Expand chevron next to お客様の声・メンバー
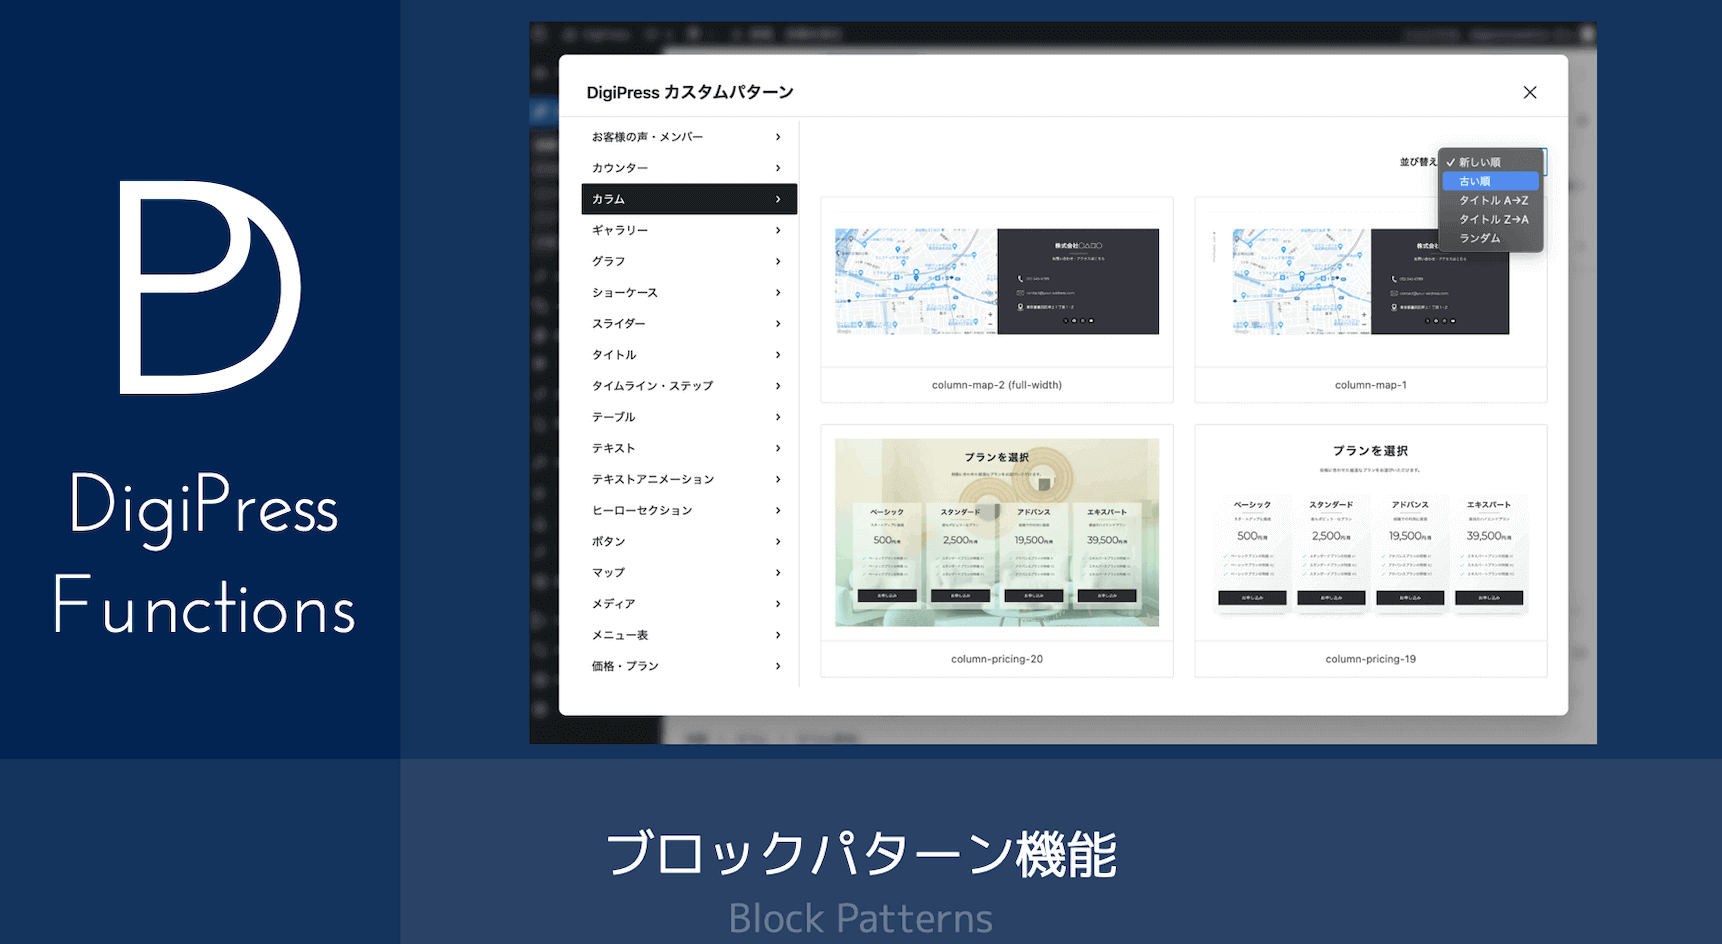 (778, 137)
